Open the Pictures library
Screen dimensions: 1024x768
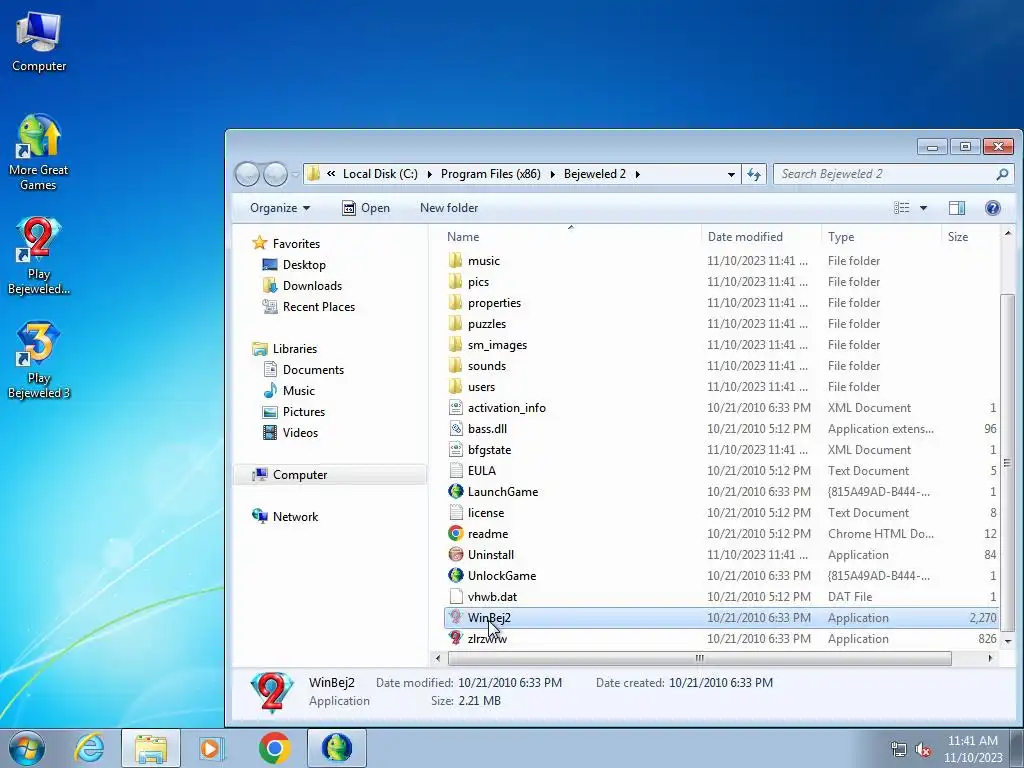pyautogui.click(x=304, y=411)
